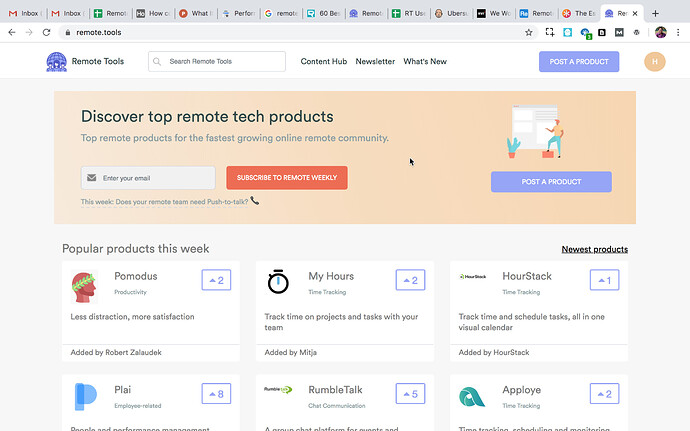The image size is (690, 431).
Task: Switch to the 'What I' browser tab
Action: 196,14
